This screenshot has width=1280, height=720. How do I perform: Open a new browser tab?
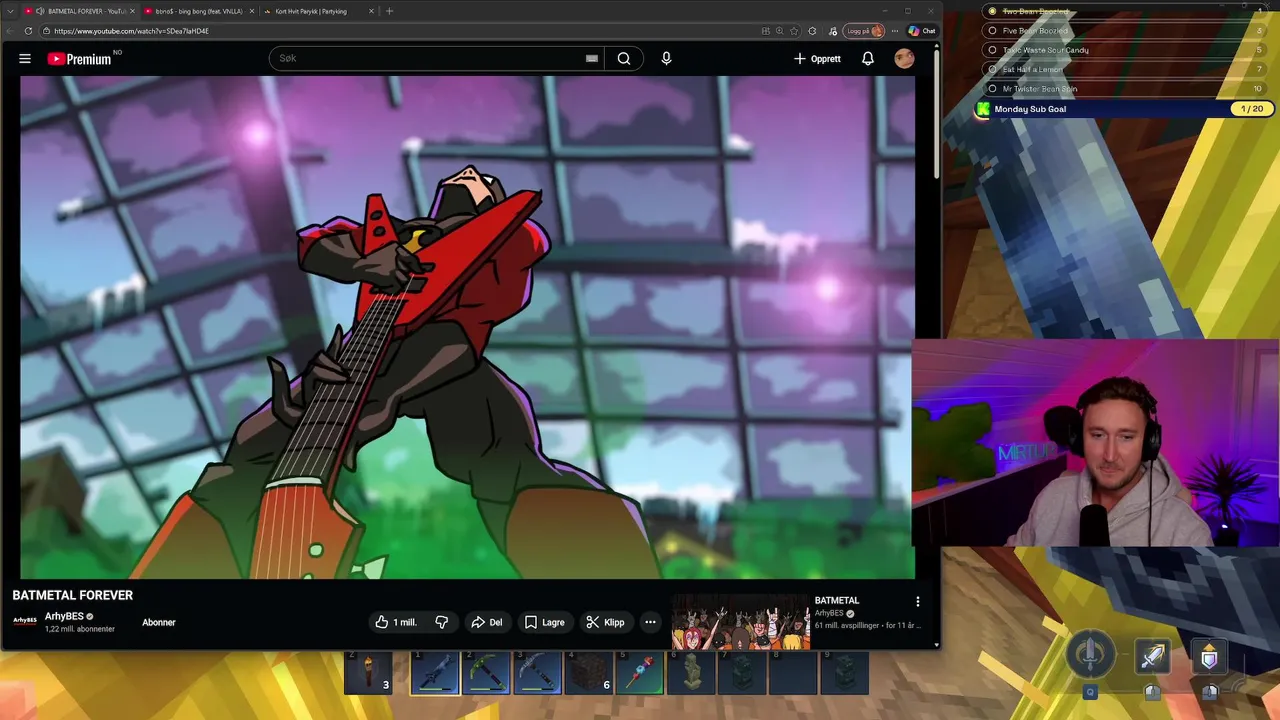pyautogui.click(x=389, y=11)
